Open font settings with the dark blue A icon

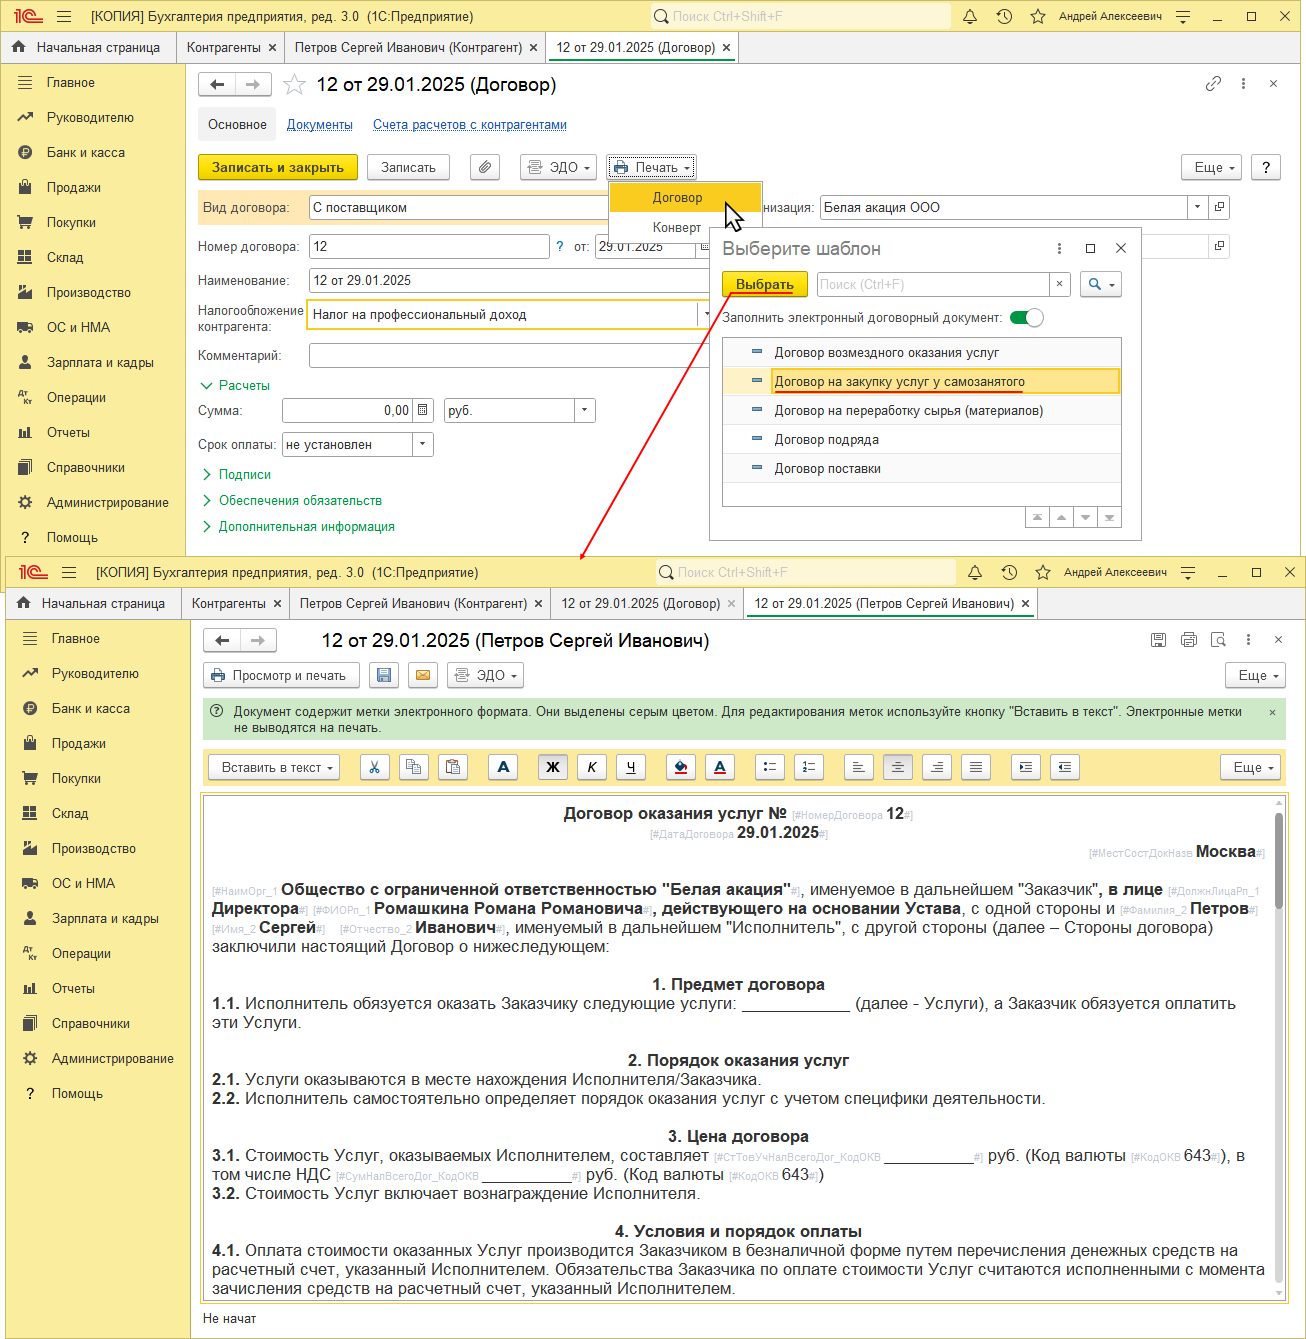tap(503, 767)
